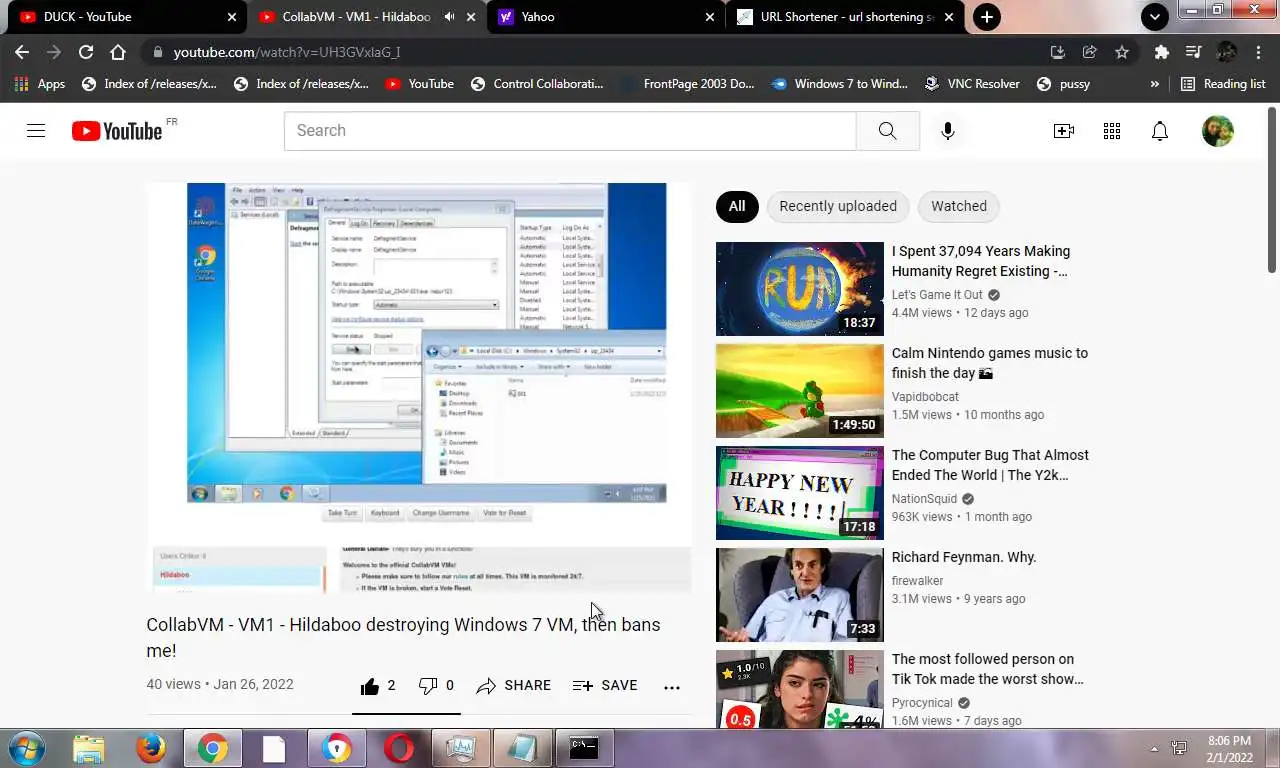Viewport: 1280px width, 768px height.
Task: Open the Let's Game It Out channel
Action: 937,295
